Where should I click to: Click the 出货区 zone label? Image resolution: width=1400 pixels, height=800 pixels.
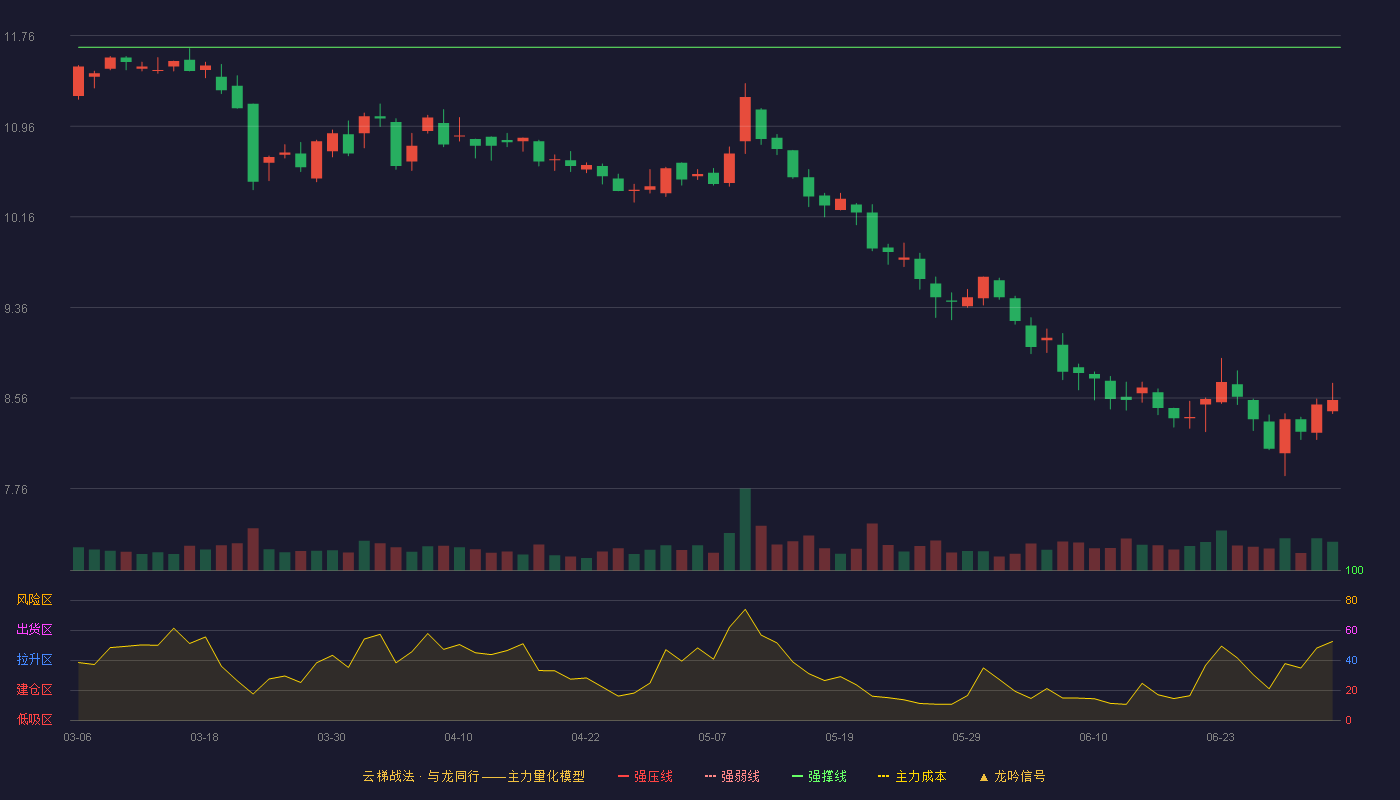point(35,630)
